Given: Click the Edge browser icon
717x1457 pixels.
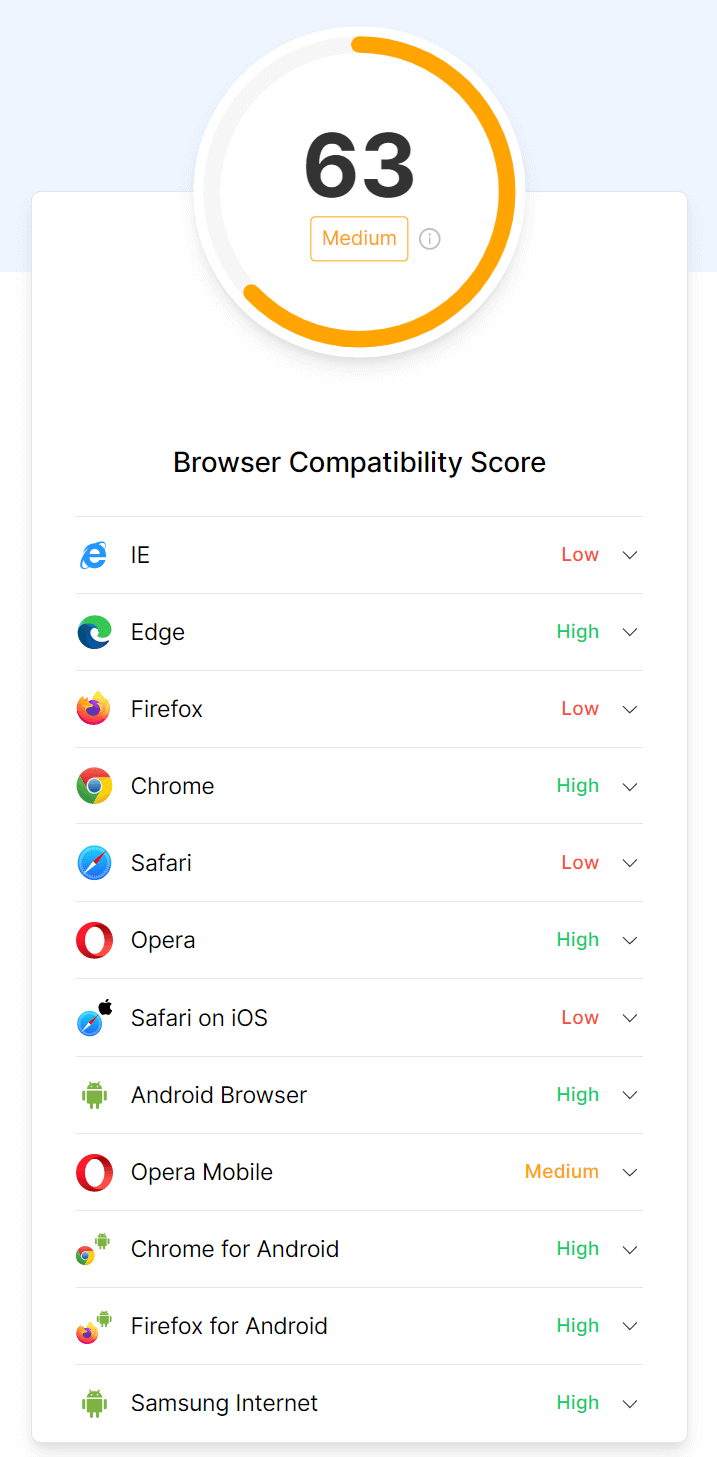Looking at the screenshot, I should 95,632.
